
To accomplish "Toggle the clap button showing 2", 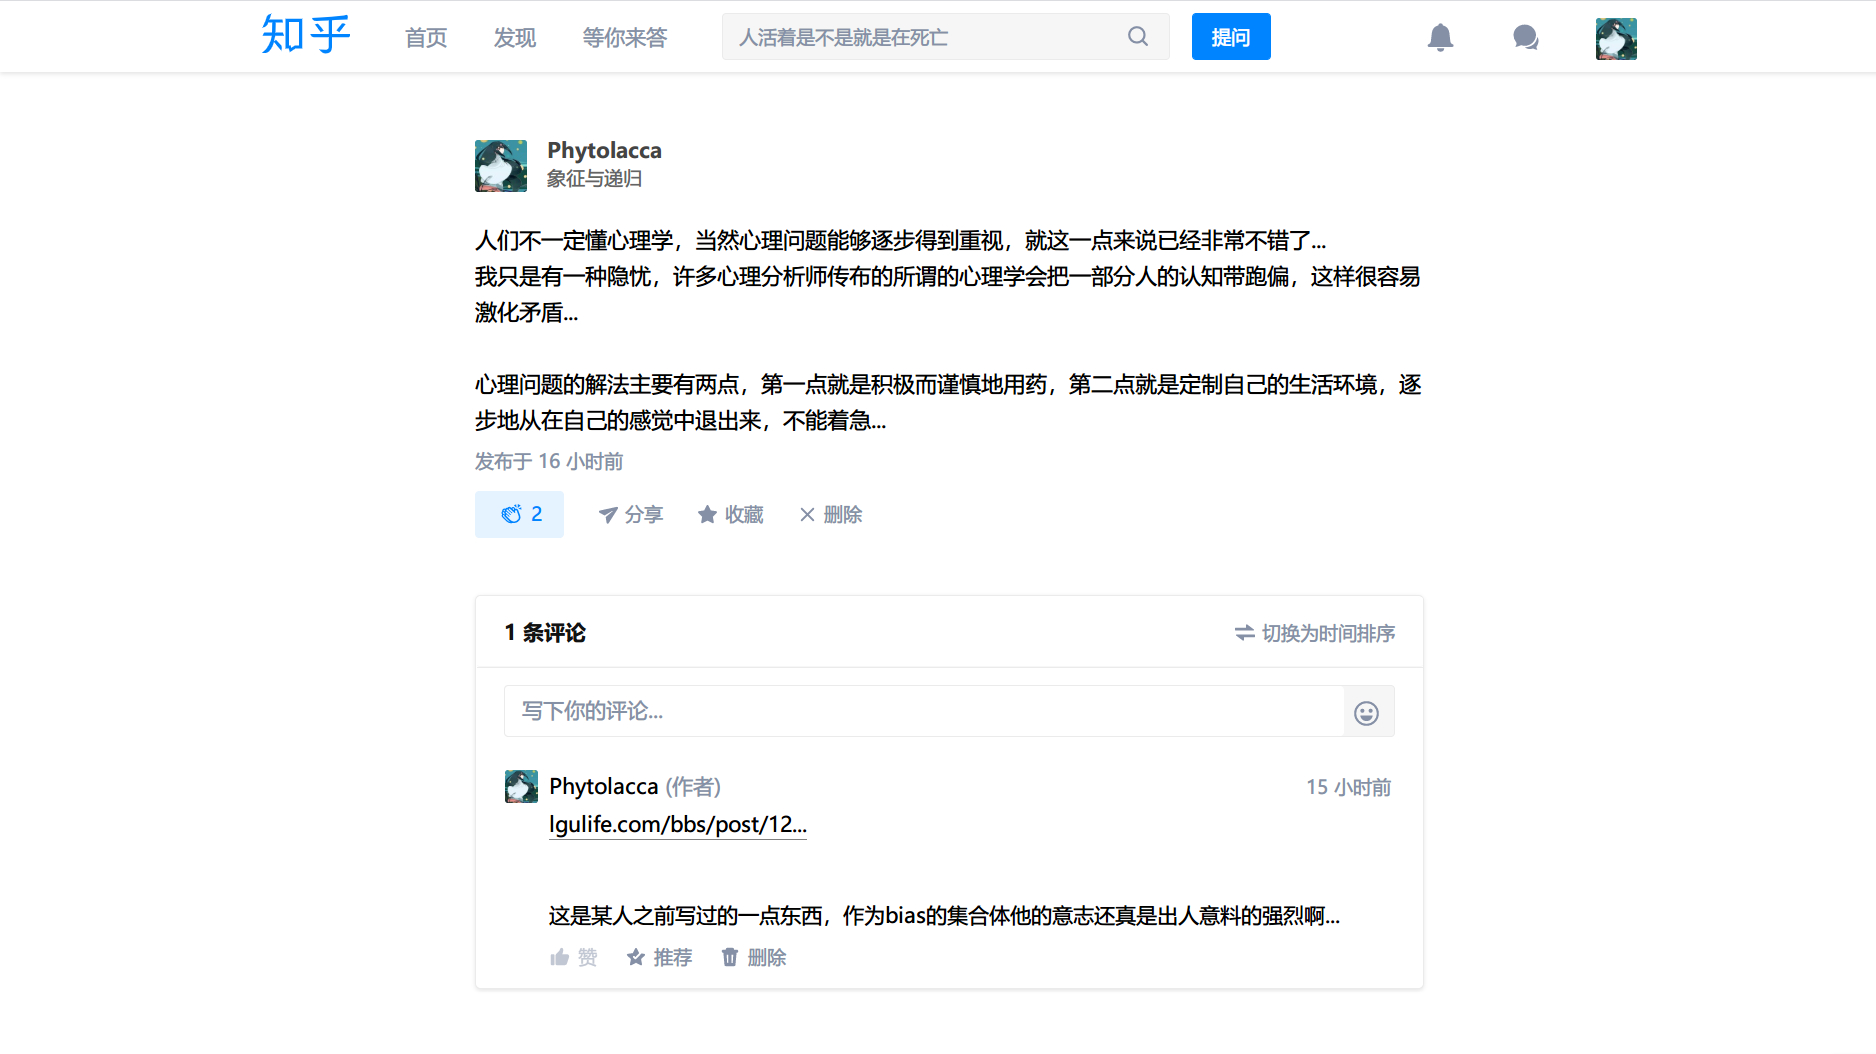I will (x=519, y=514).
